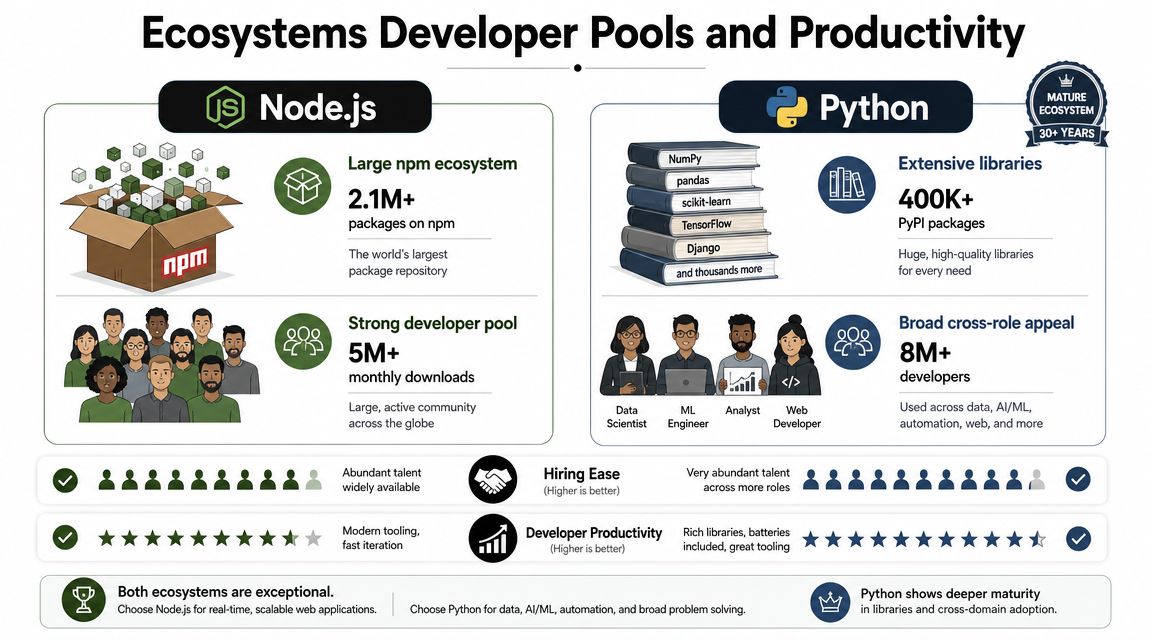Viewport: 1152px width, 640px height.
Task: Click the pandas book
Action: [691, 179]
